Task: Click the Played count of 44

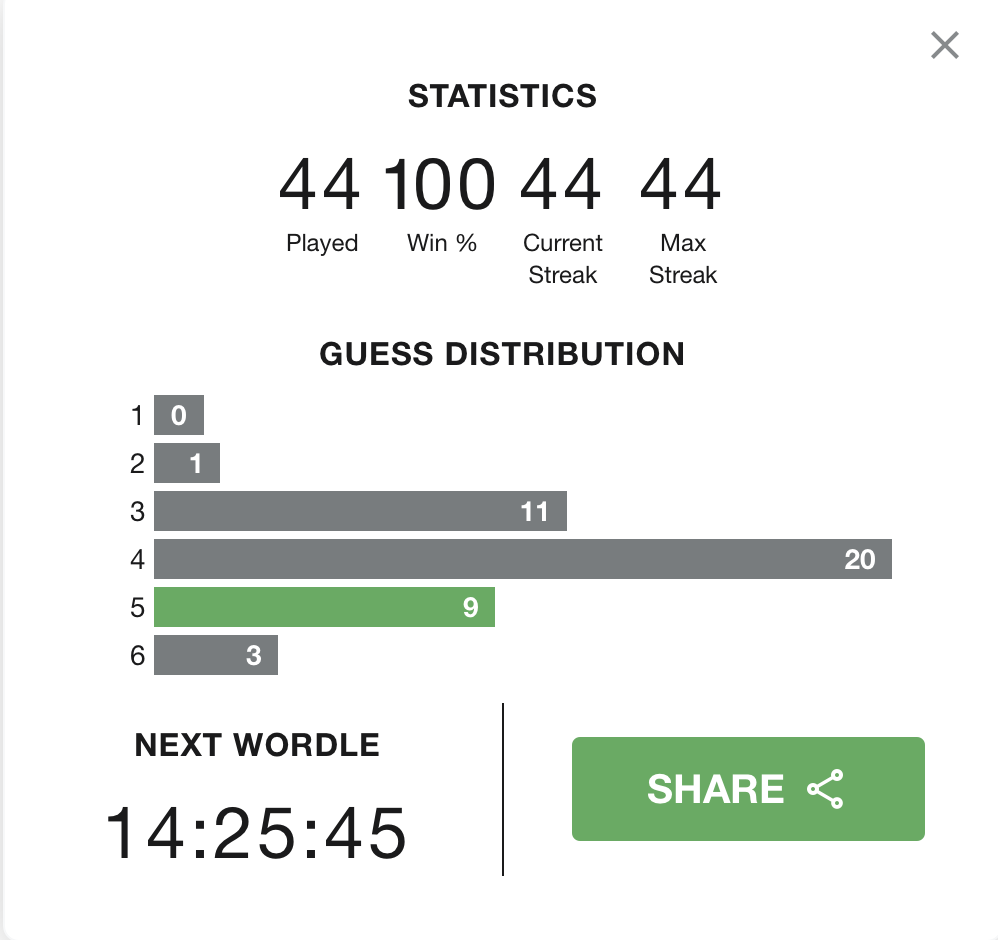Action: (x=320, y=185)
